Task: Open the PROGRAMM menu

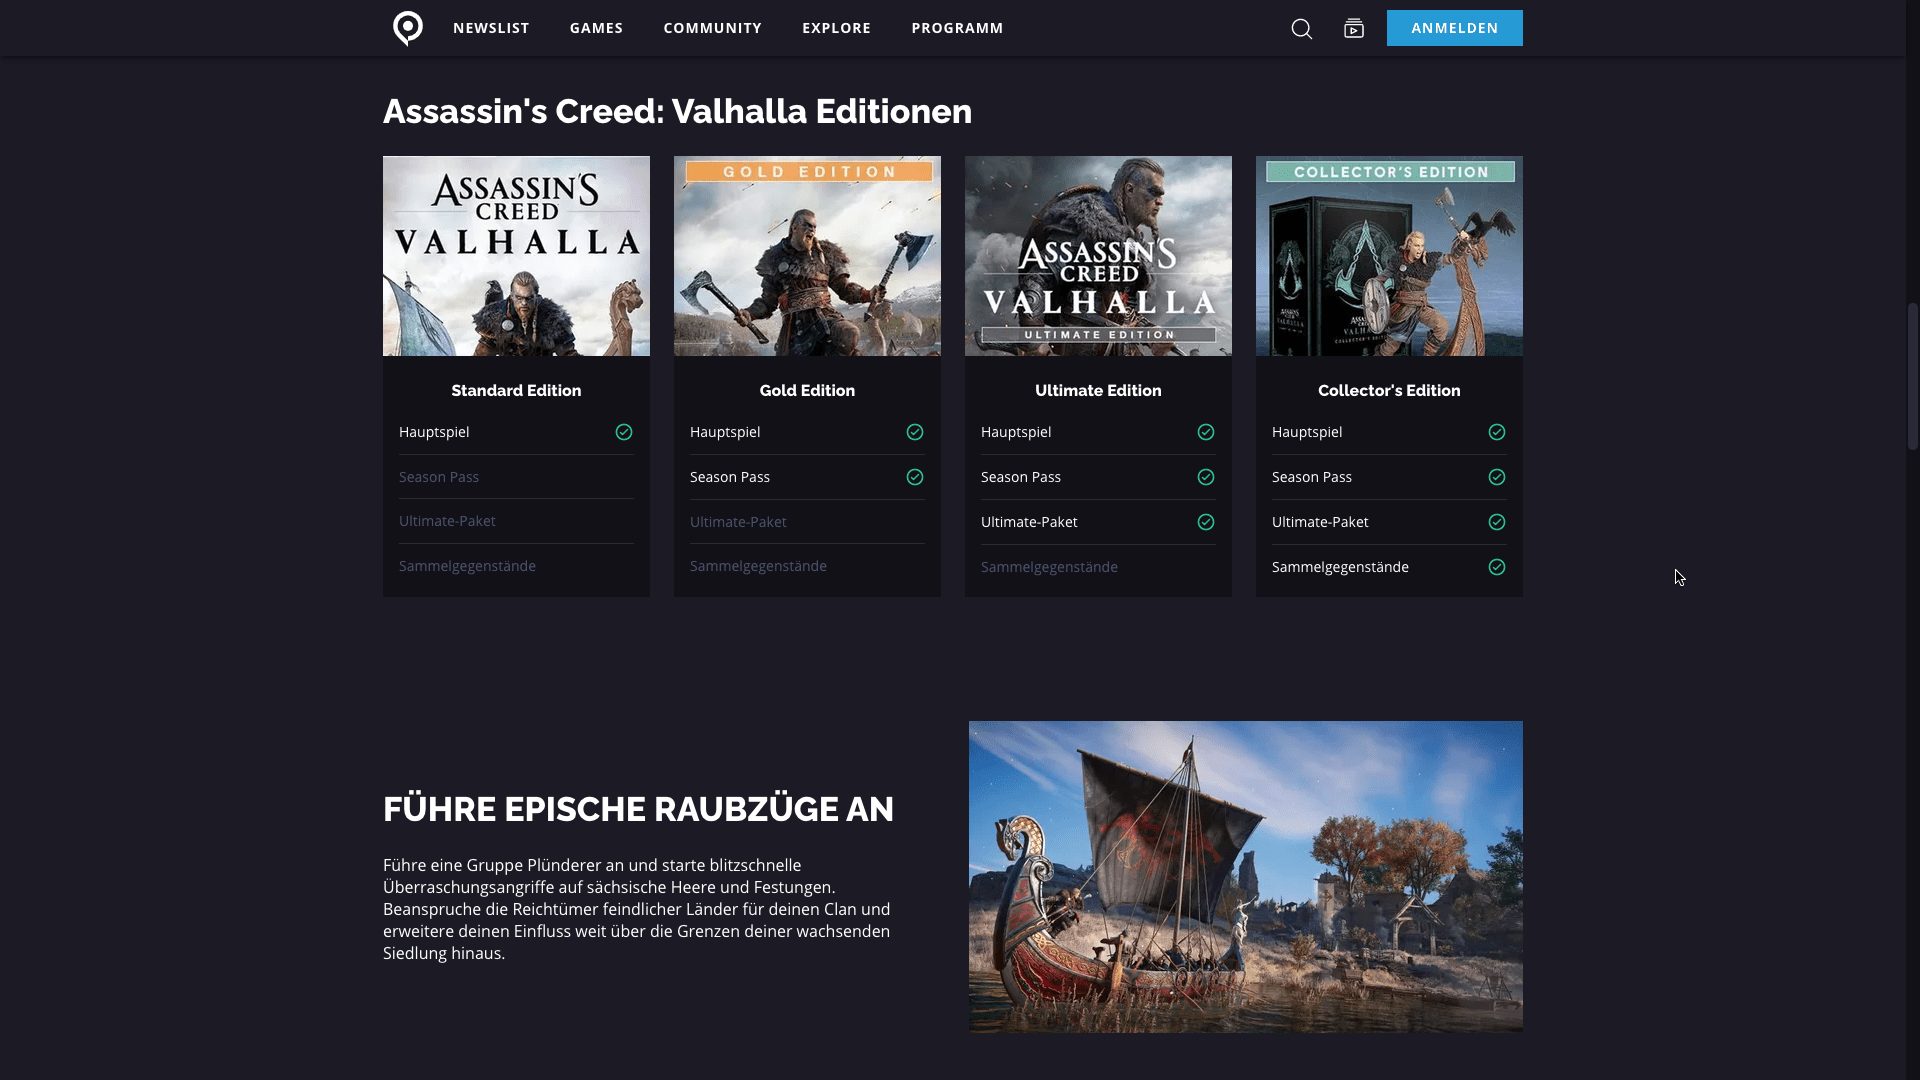Action: (957, 28)
